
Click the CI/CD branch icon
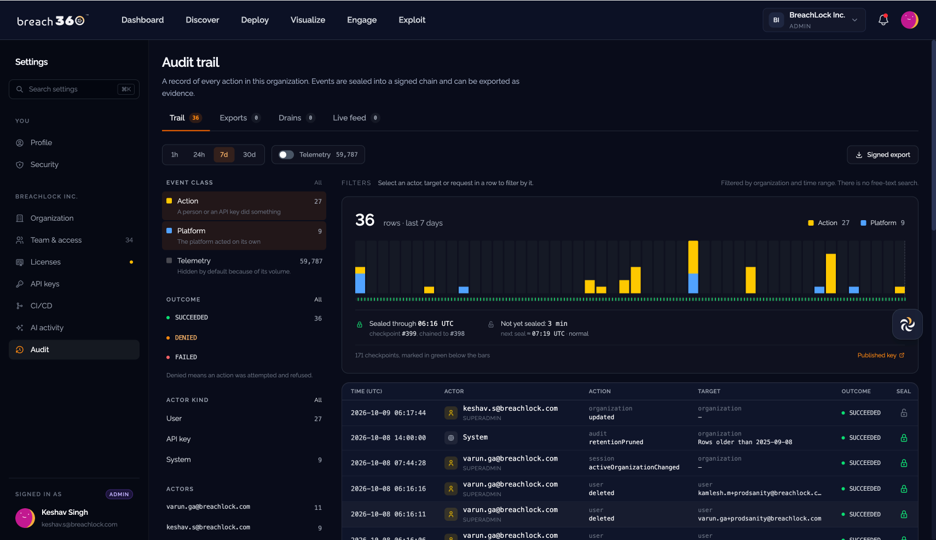tap(20, 306)
